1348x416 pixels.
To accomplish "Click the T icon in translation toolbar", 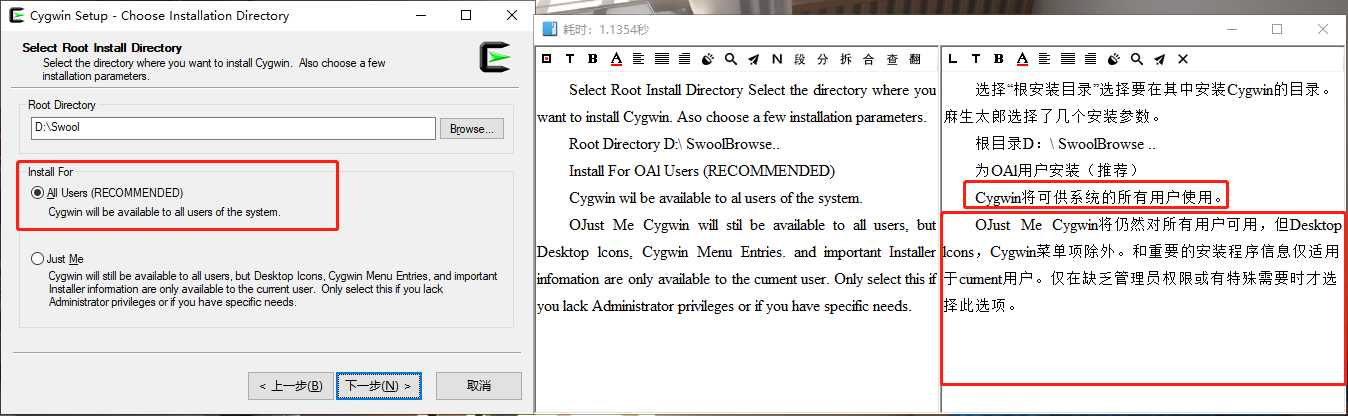I will tap(976, 59).
